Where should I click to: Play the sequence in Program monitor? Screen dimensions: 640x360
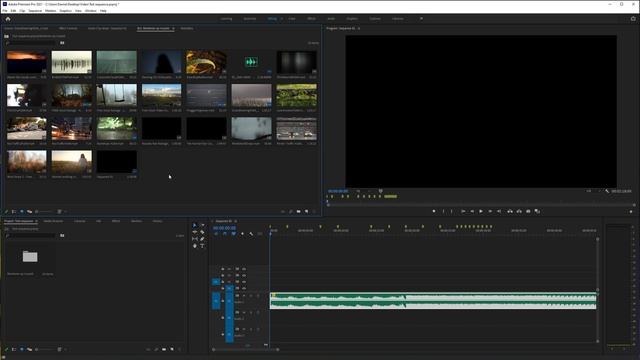tap(481, 211)
